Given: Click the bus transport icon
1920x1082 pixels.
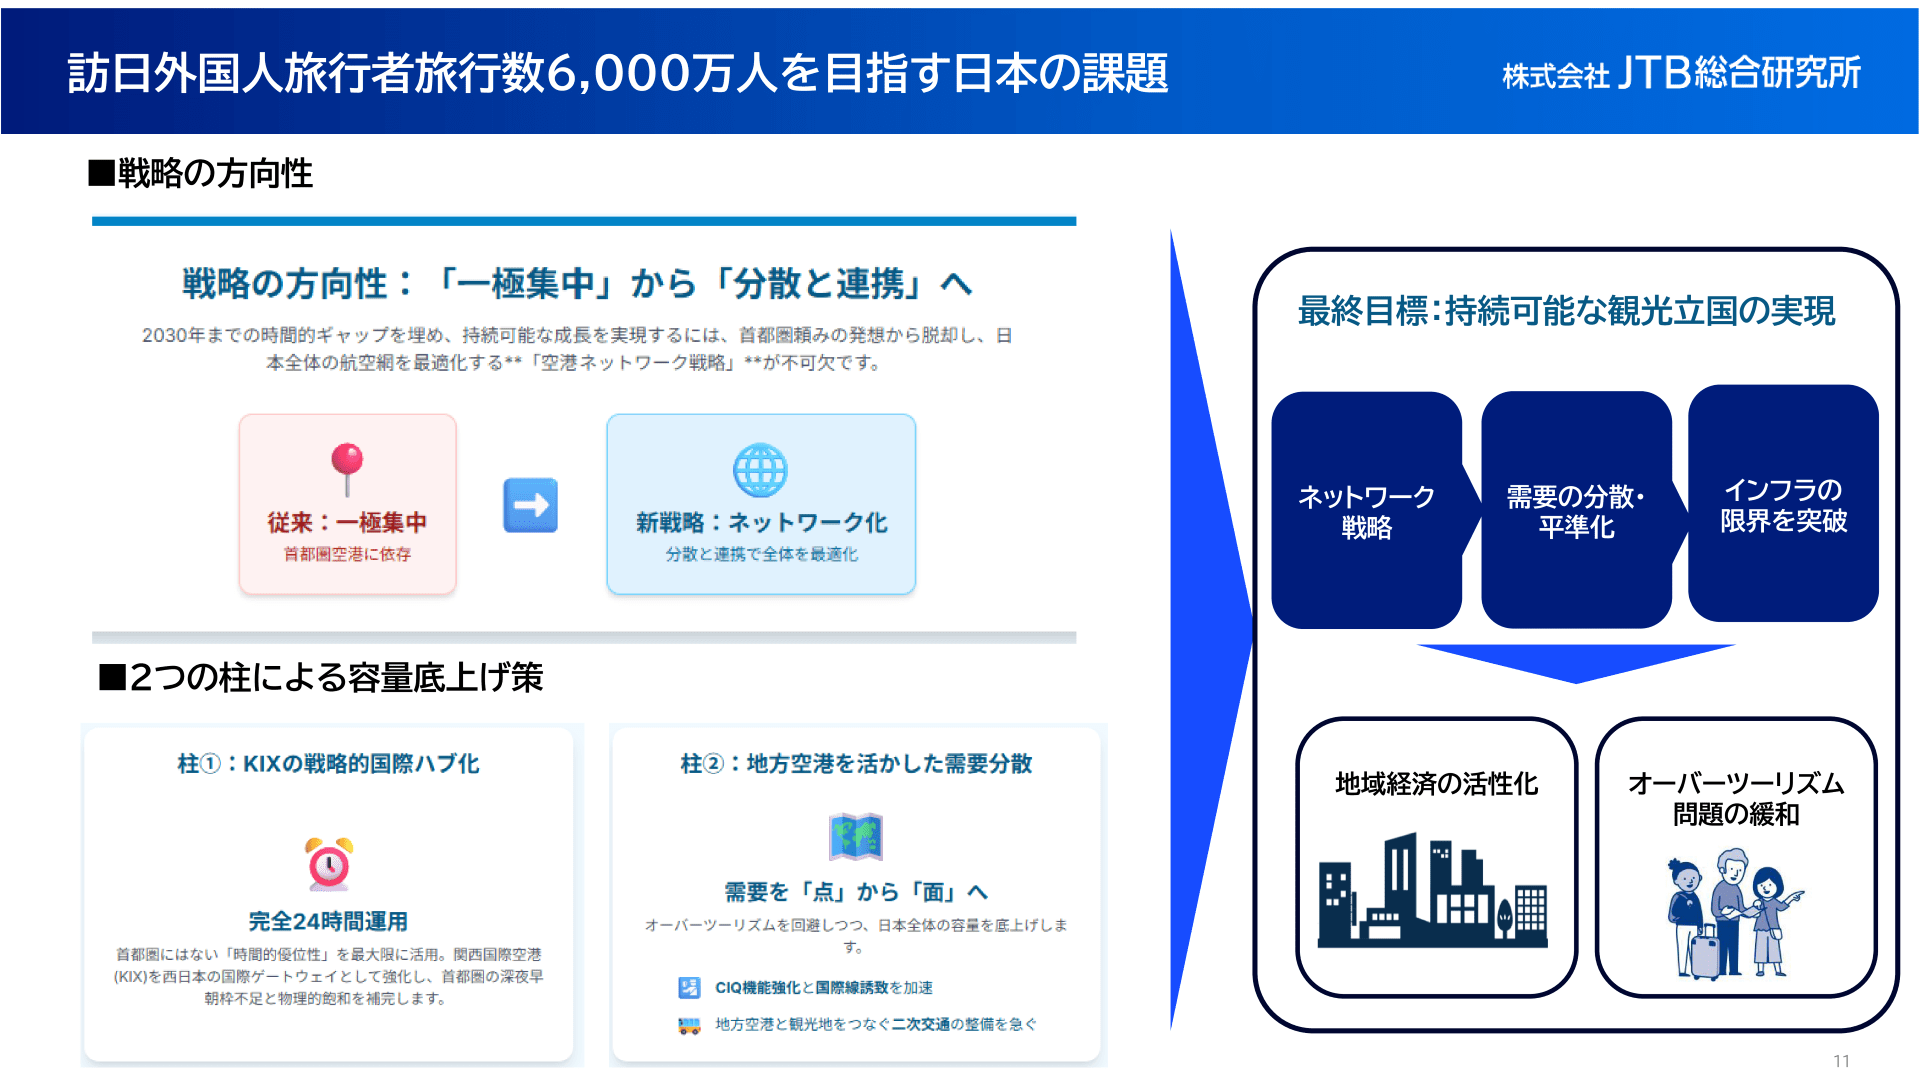Looking at the screenshot, I should click(689, 1025).
